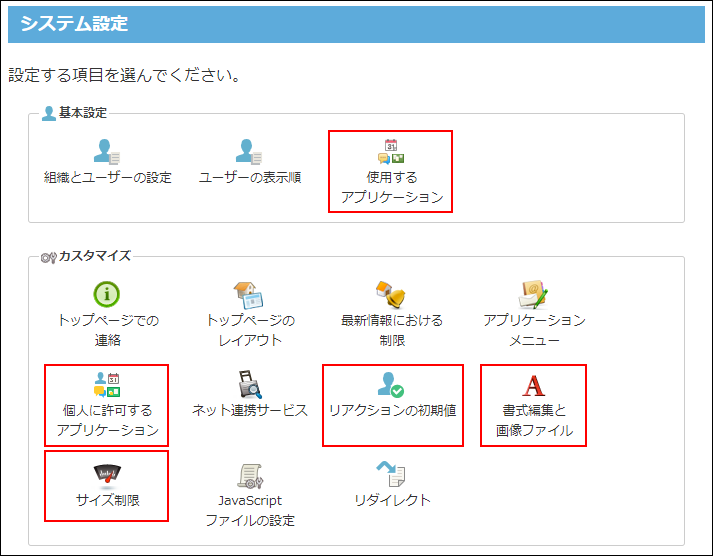The width and height of the screenshot is (713, 556).
Task: Click the scroll icon for JavaScriptファイルの設定
Action: pyautogui.click(x=250, y=476)
